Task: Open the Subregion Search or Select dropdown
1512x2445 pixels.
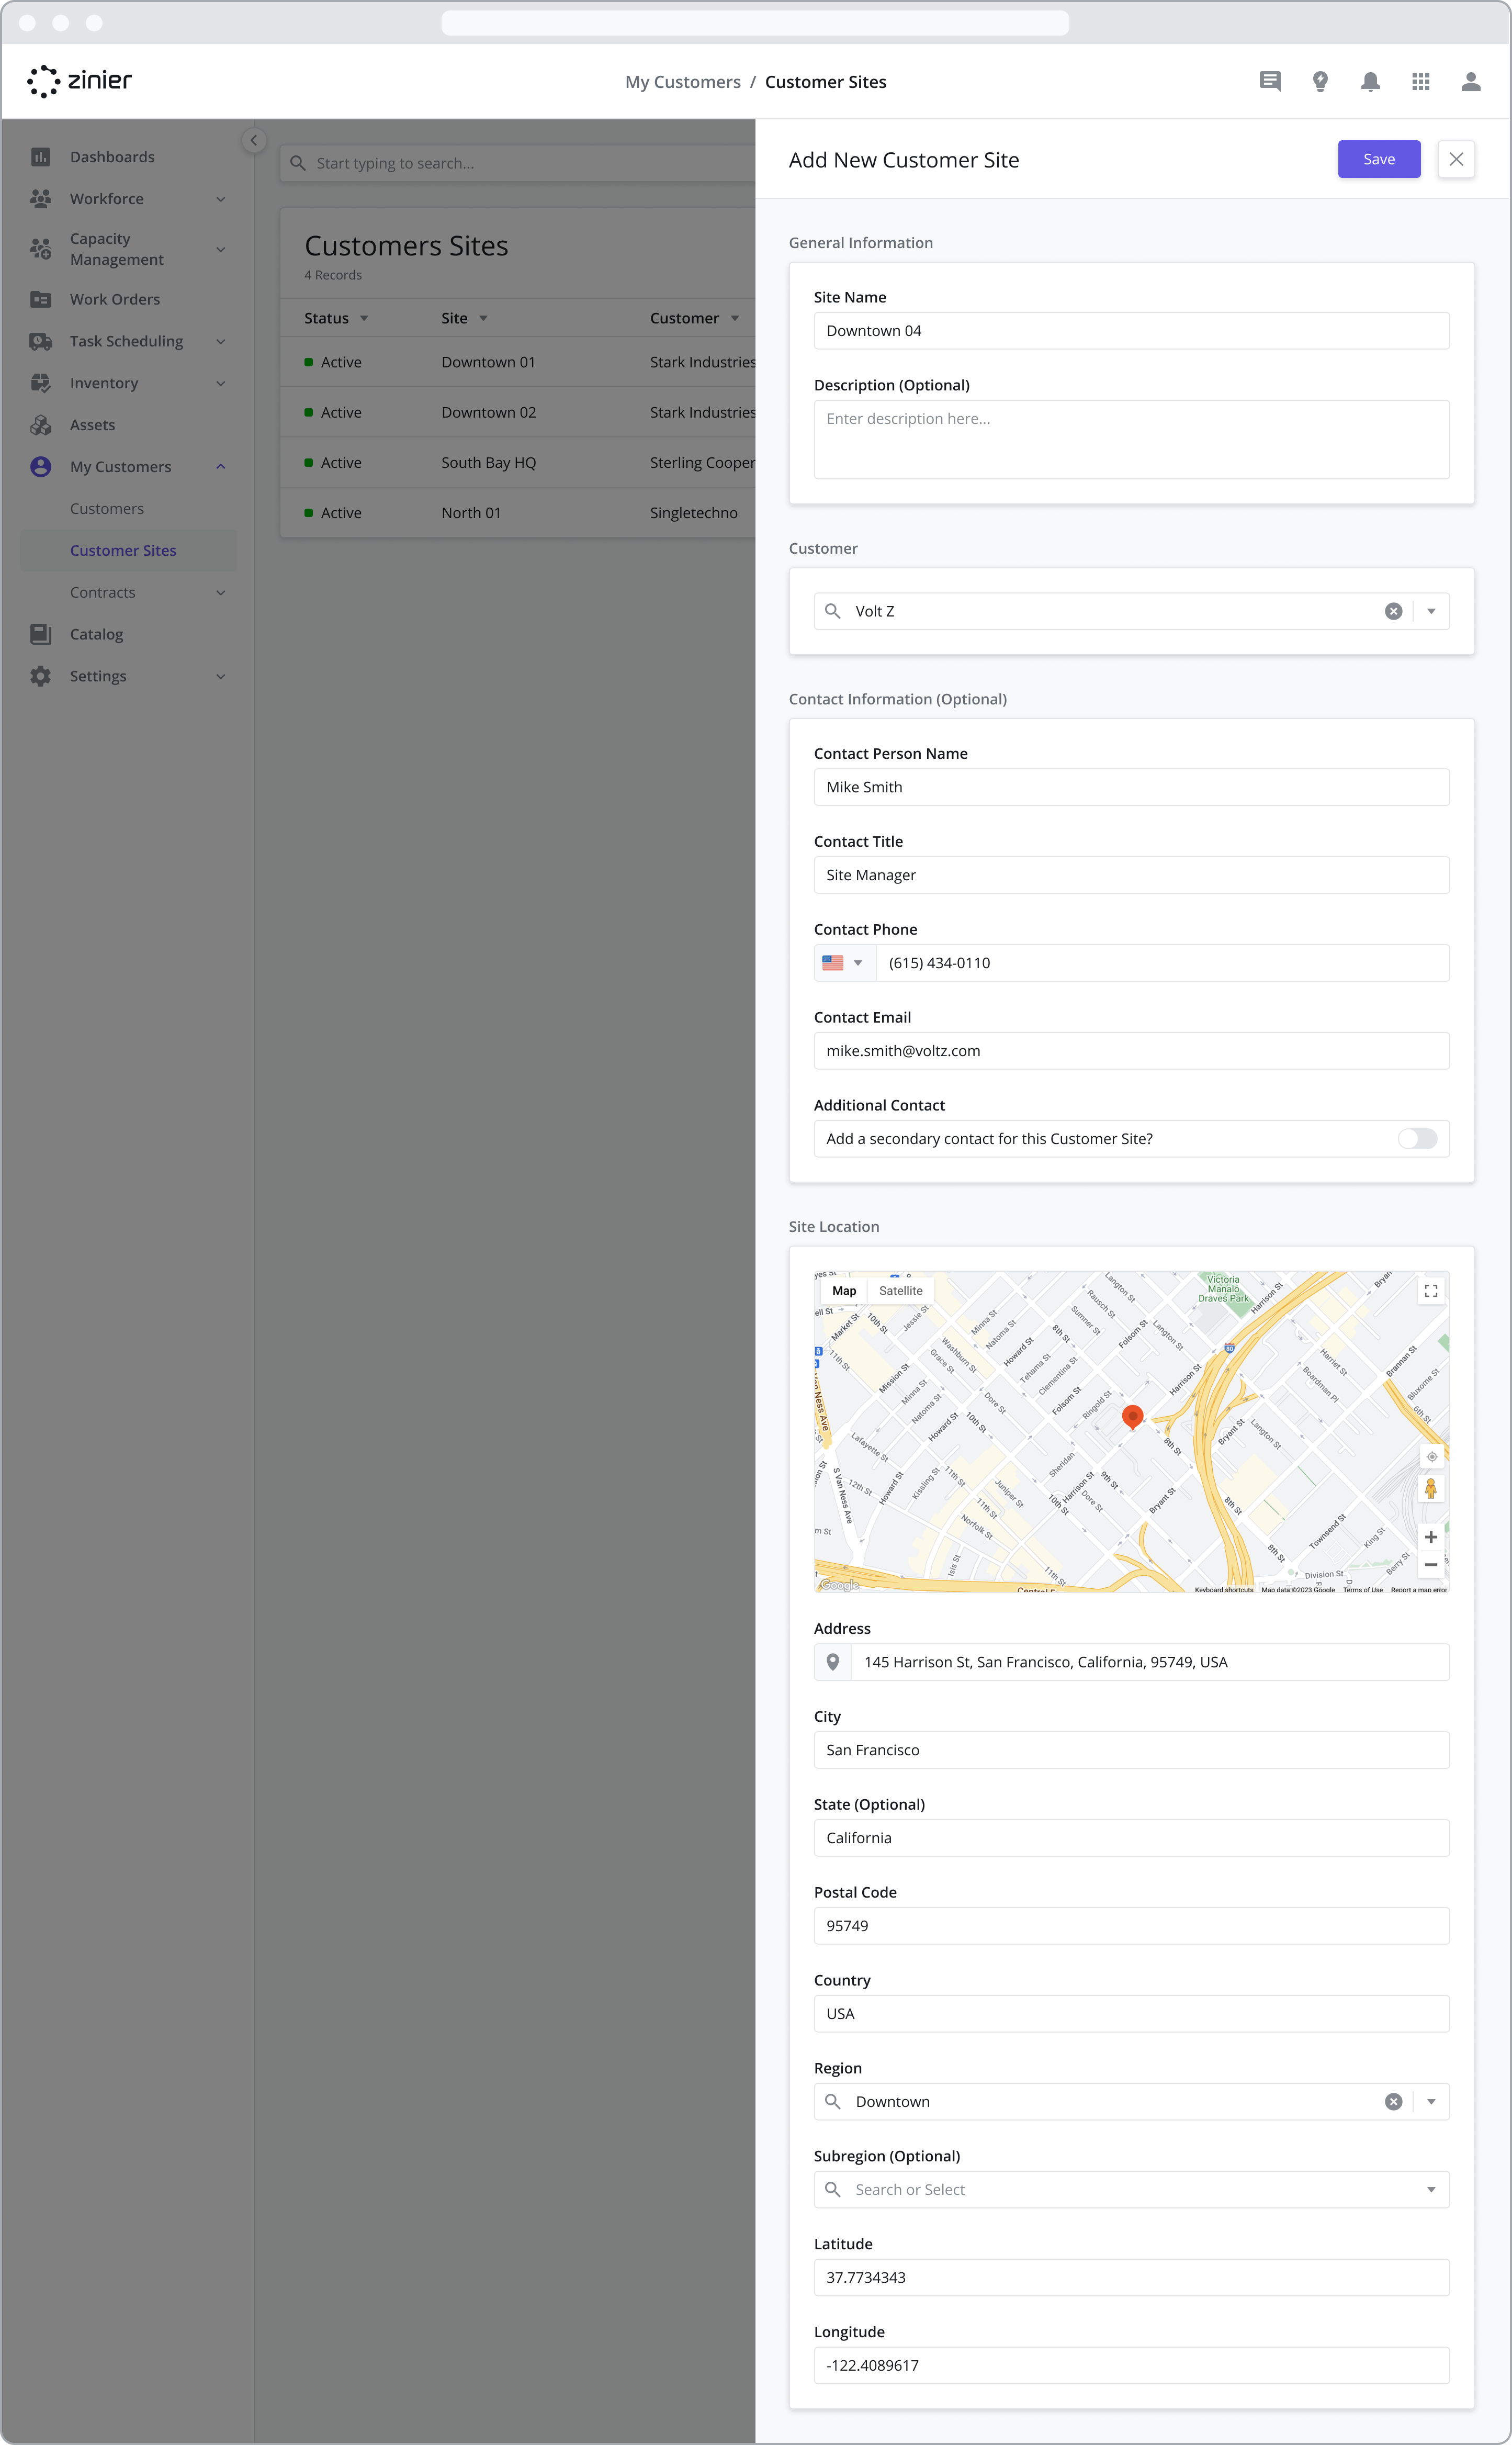Action: (1131, 2190)
